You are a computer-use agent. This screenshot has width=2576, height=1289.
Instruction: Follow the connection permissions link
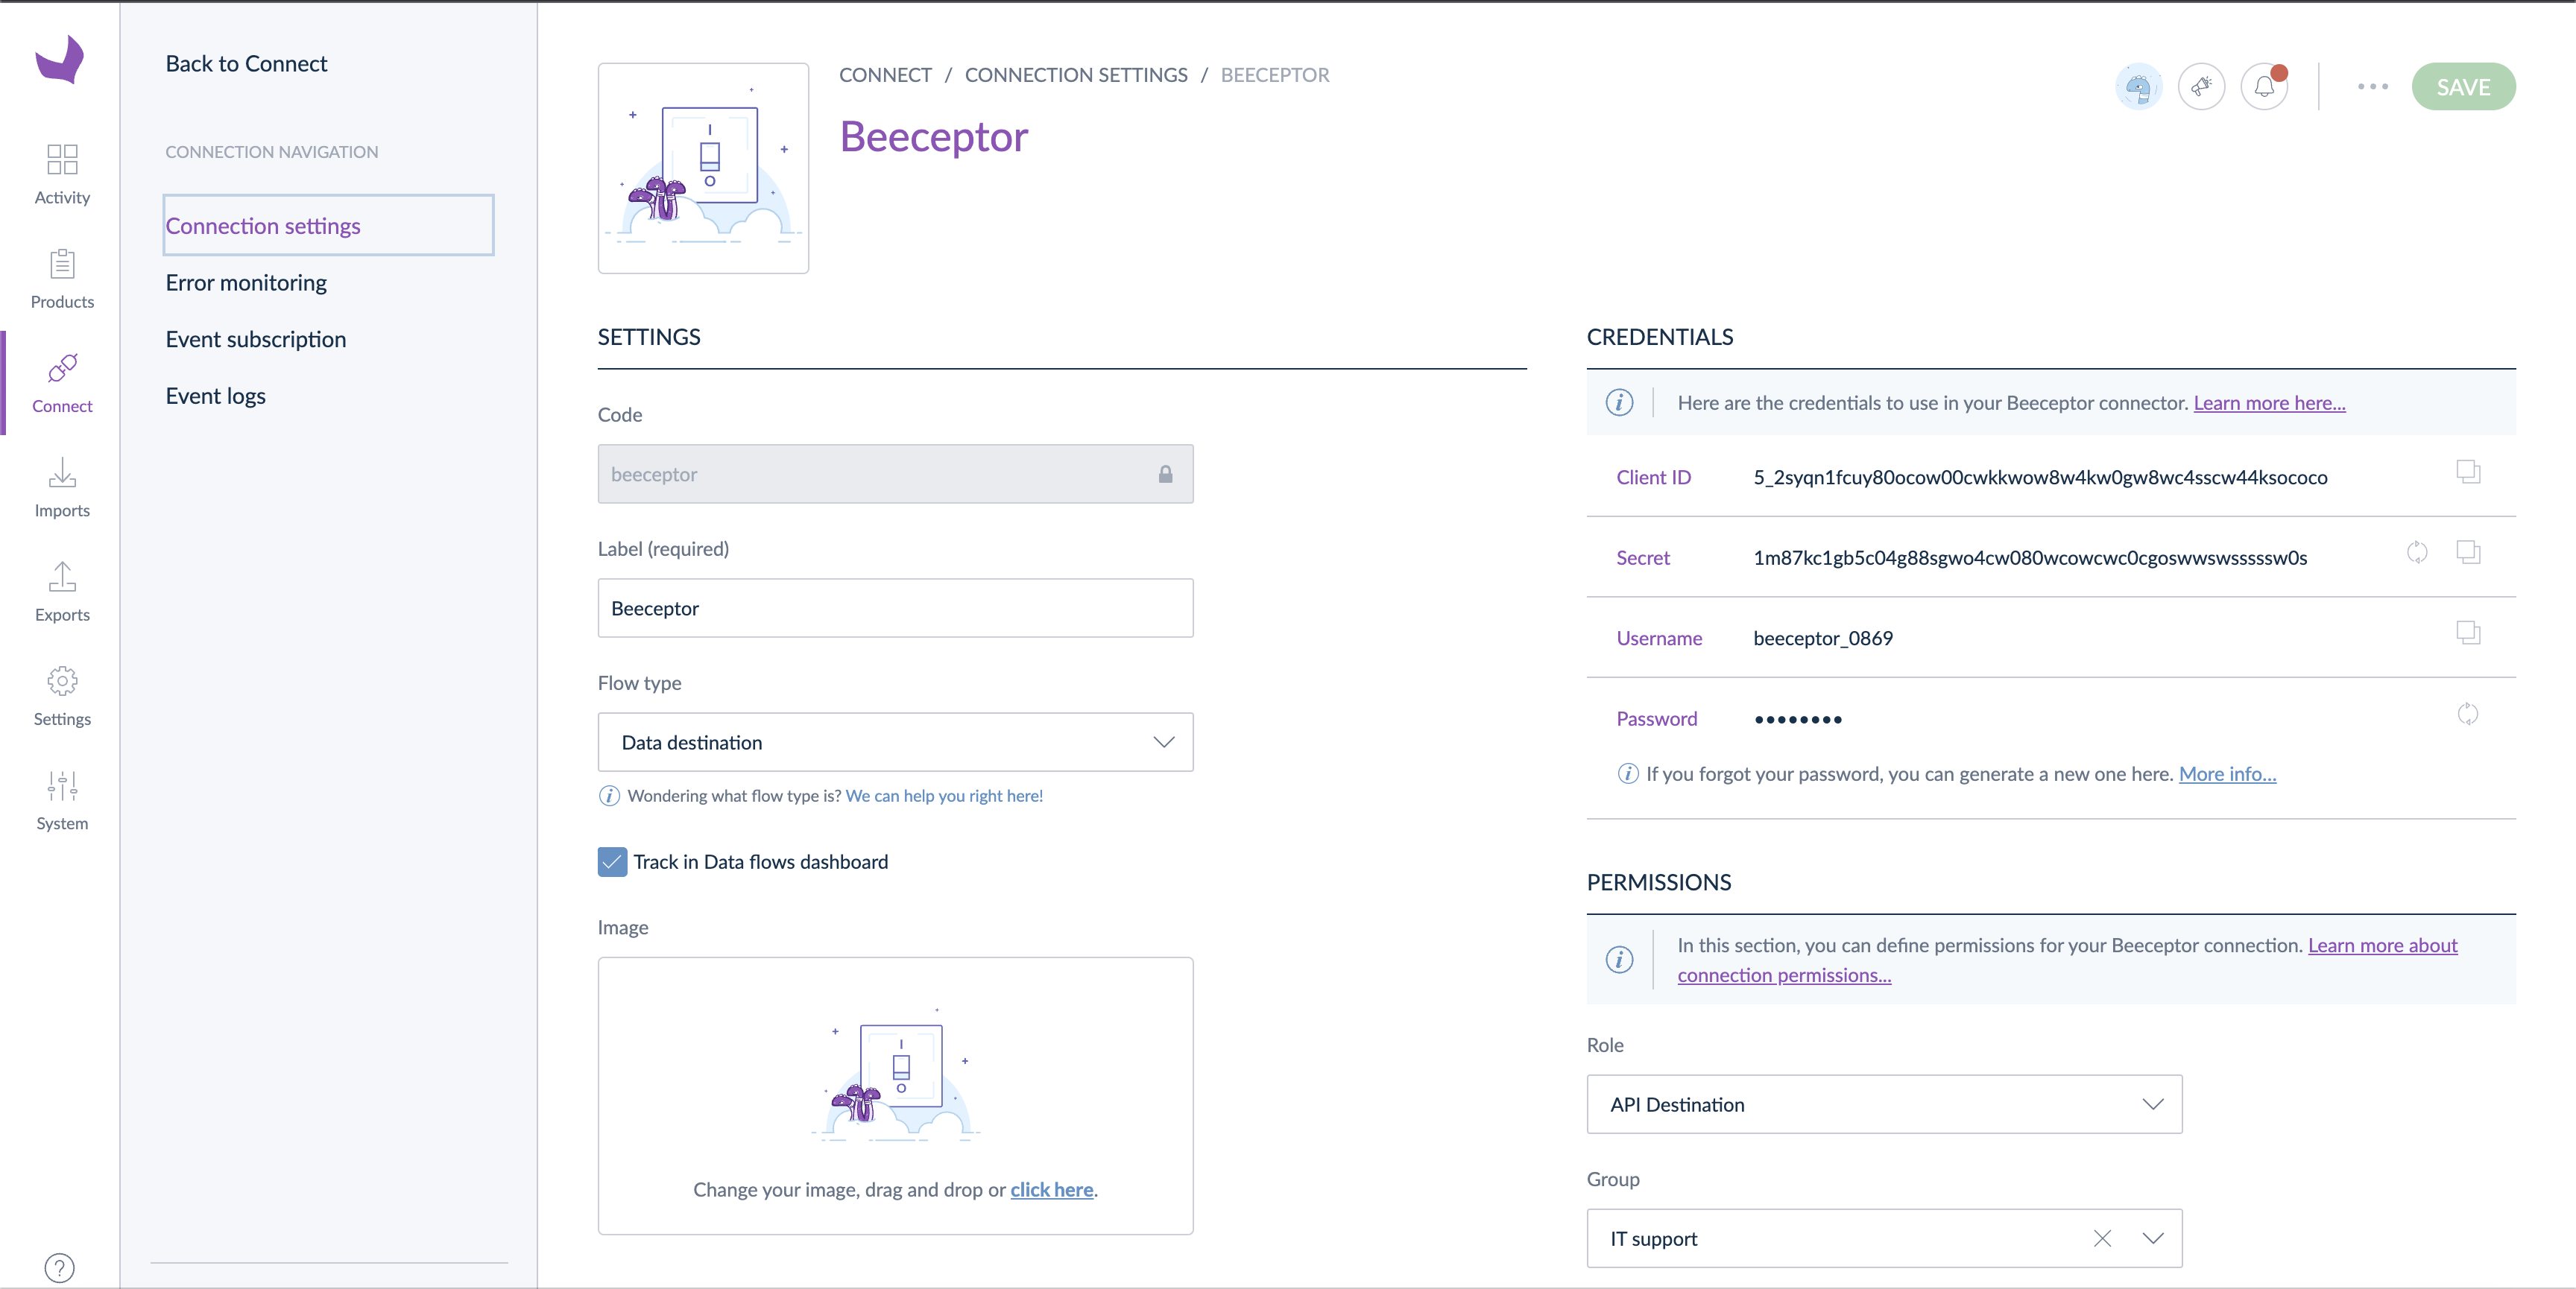[1783, 975]
